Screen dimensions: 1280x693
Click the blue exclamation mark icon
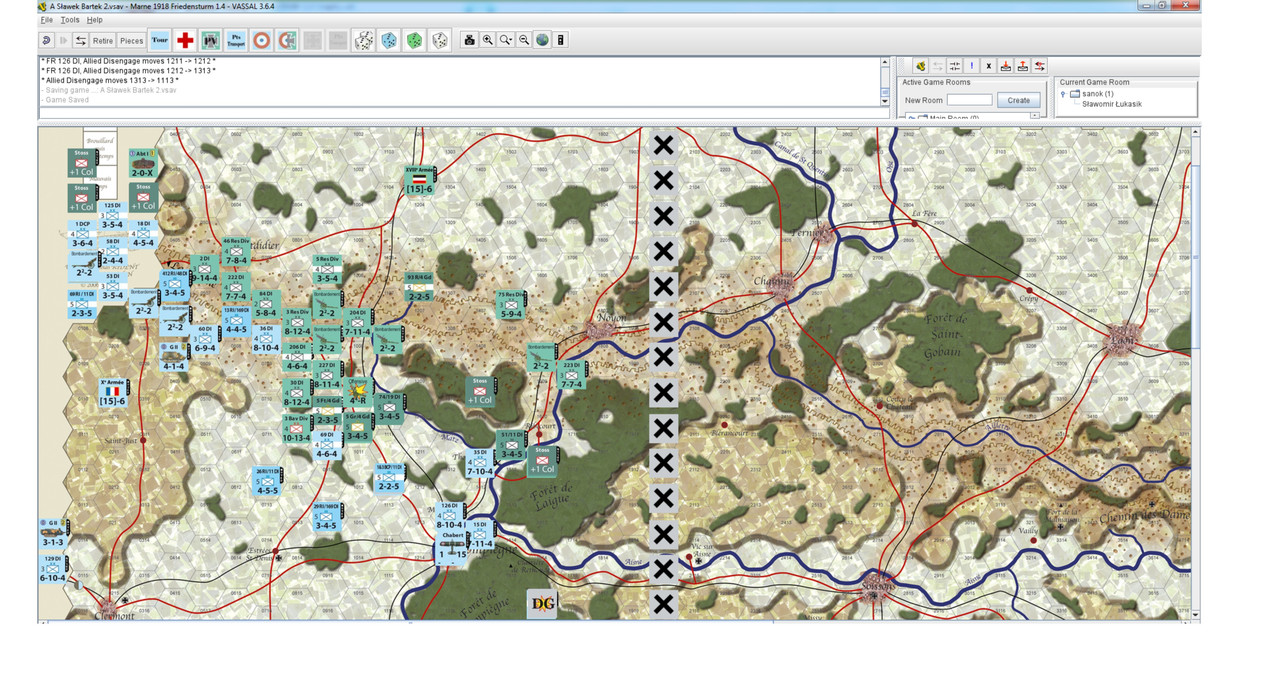[x=972, y=66]
